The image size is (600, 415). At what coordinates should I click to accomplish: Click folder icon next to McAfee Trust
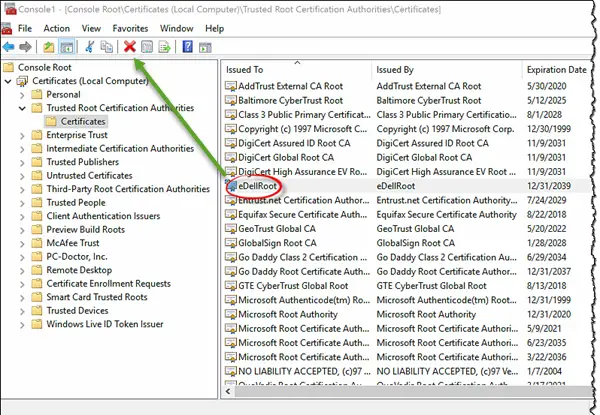[x=37, y=243]
